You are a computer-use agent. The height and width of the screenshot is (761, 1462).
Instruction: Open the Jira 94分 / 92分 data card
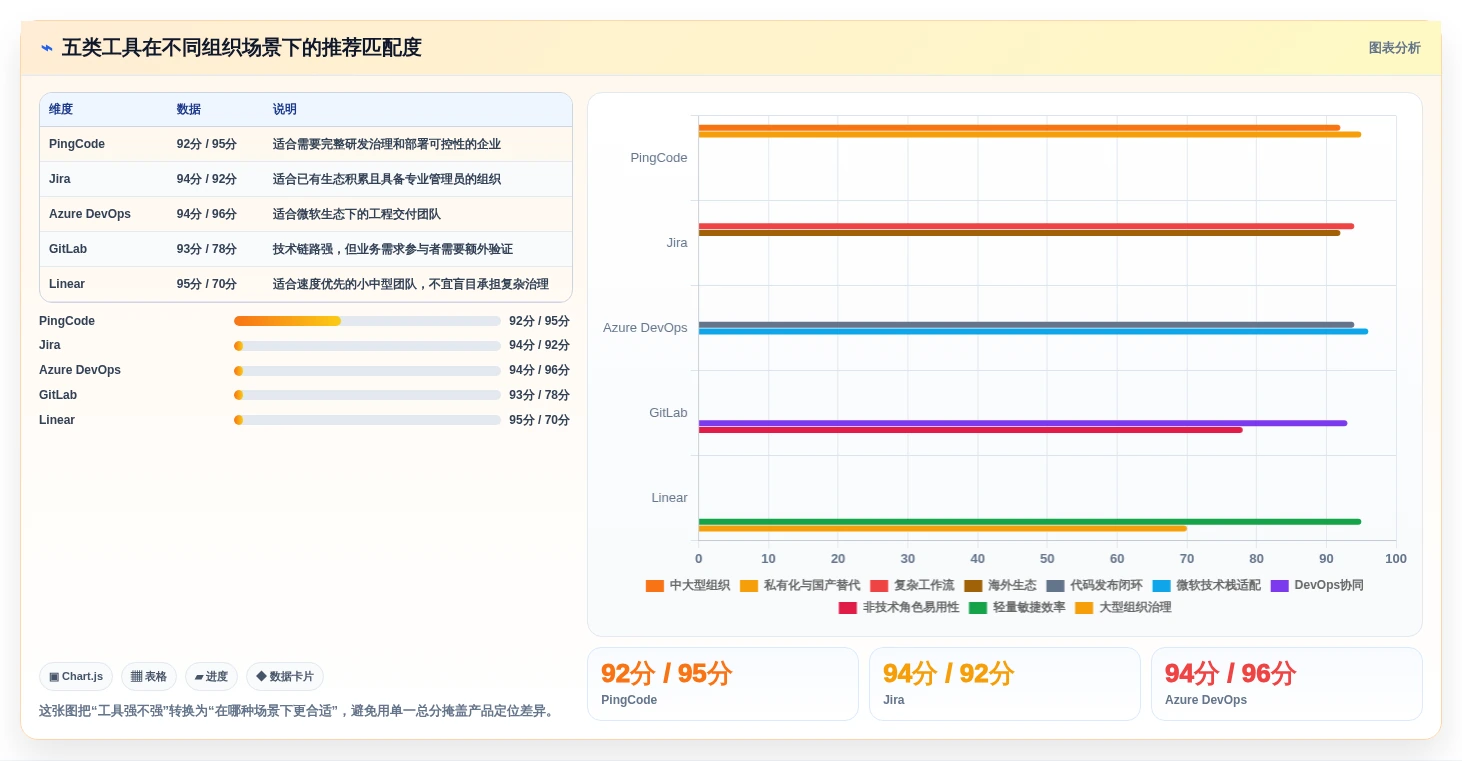tap(1004, 684)
